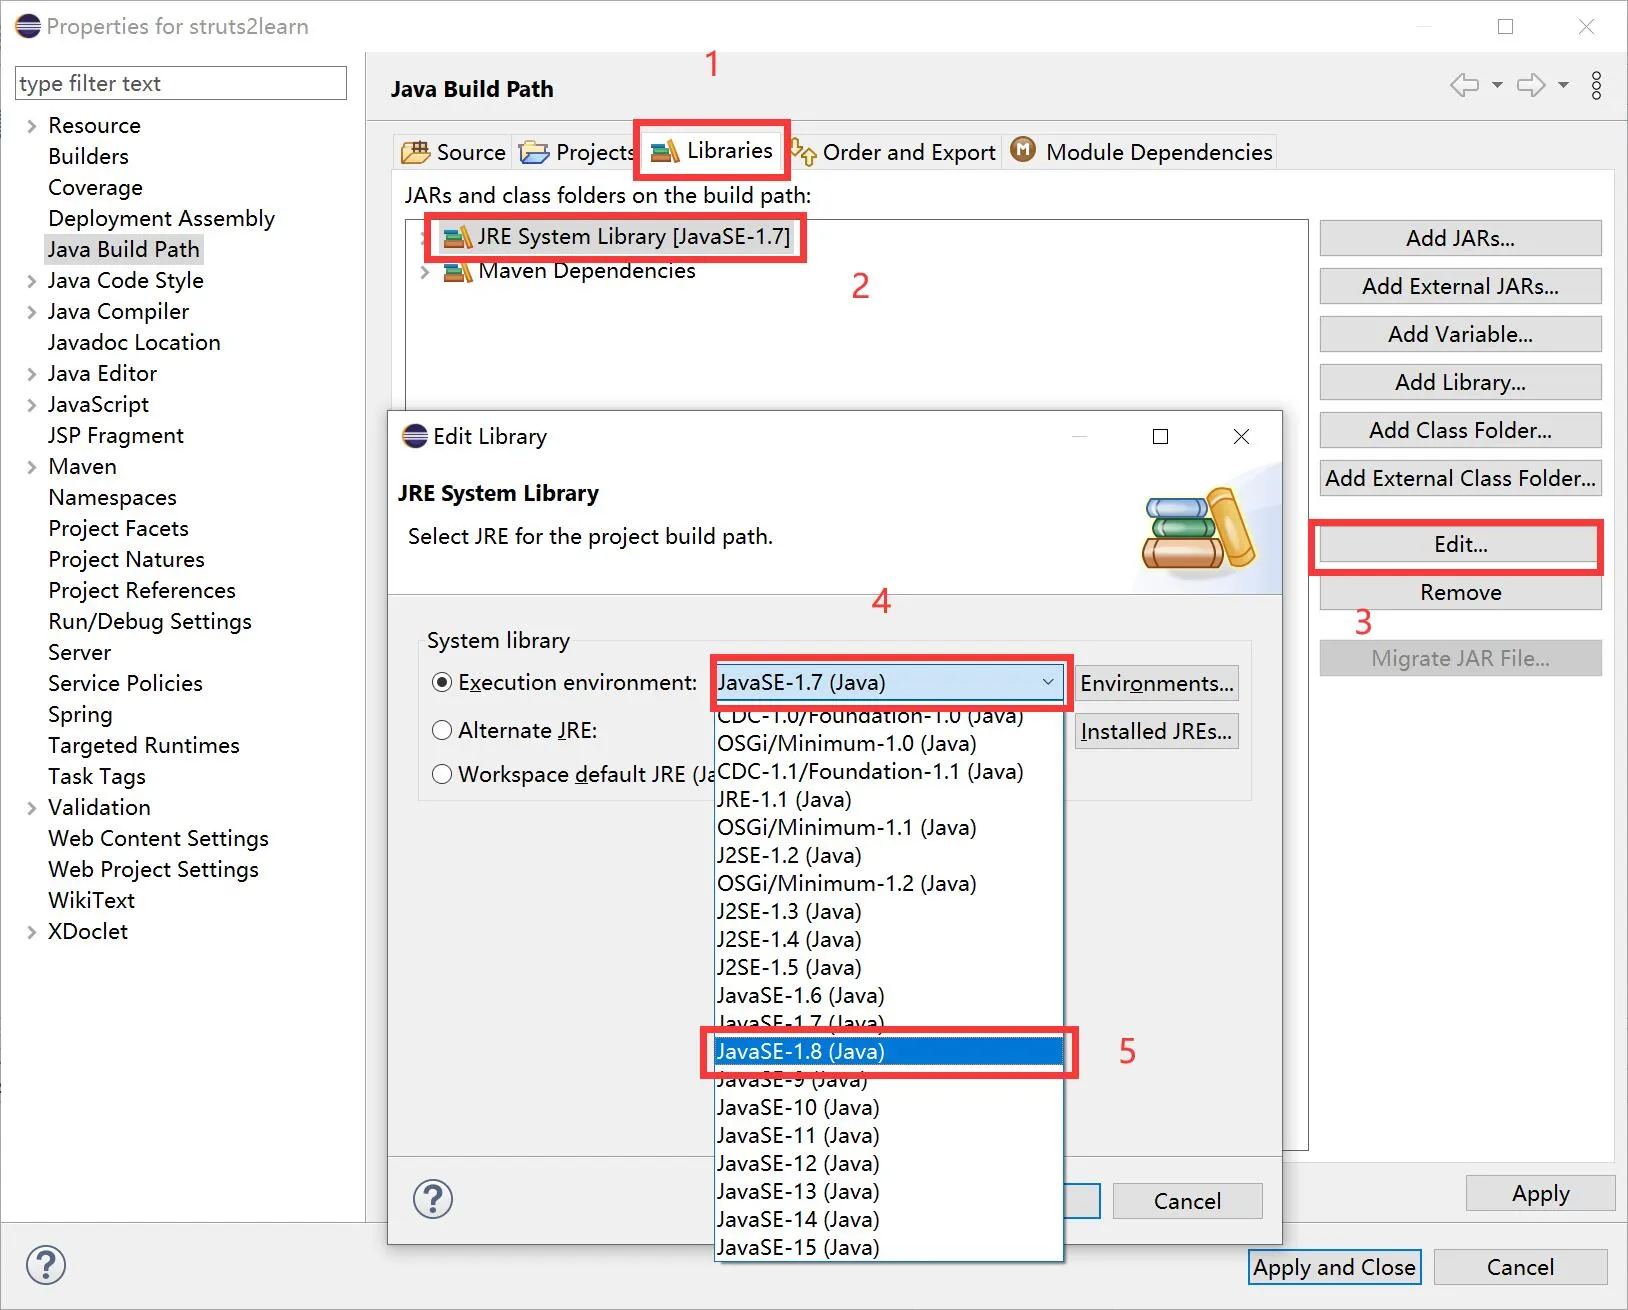
Task: Expand the Maven Dependencies library entry
Action: [x=425, y=271]
